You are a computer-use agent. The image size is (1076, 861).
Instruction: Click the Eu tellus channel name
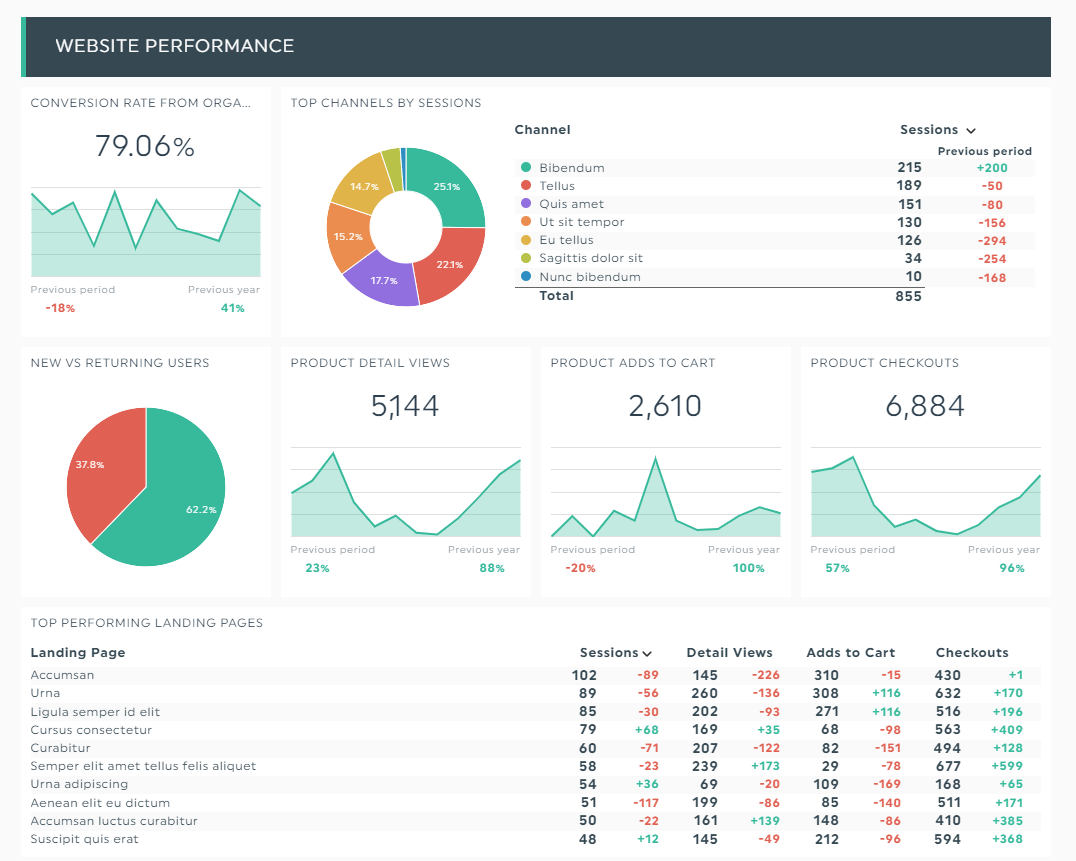click(566, 240)
